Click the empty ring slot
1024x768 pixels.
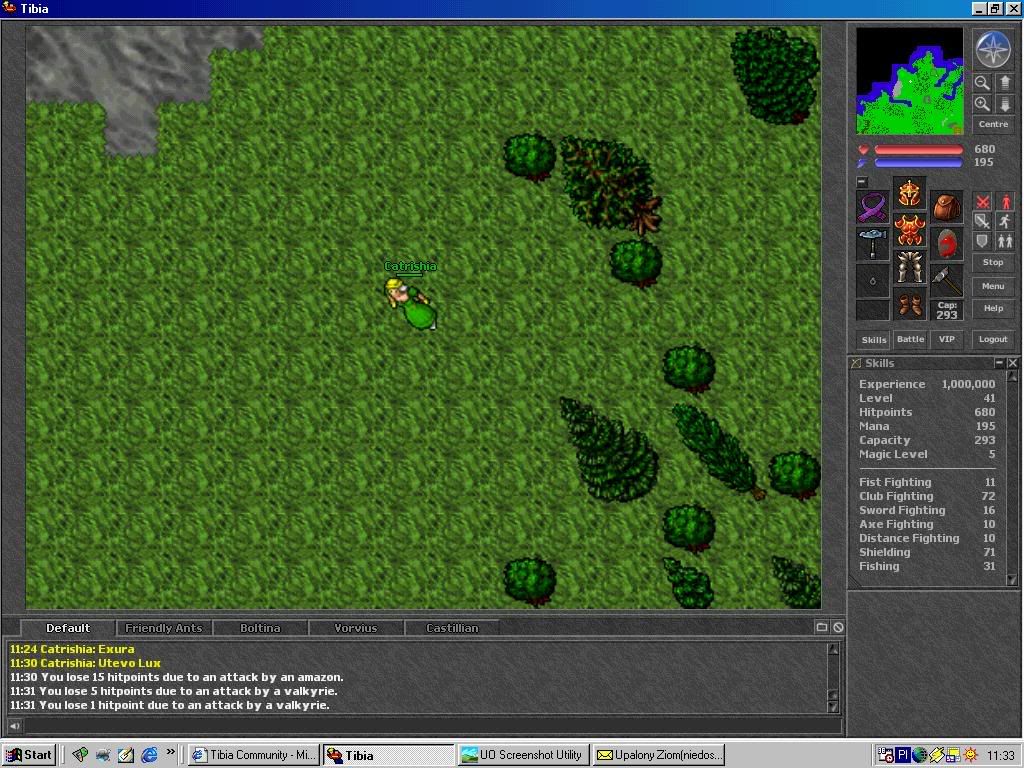[872, 280]
